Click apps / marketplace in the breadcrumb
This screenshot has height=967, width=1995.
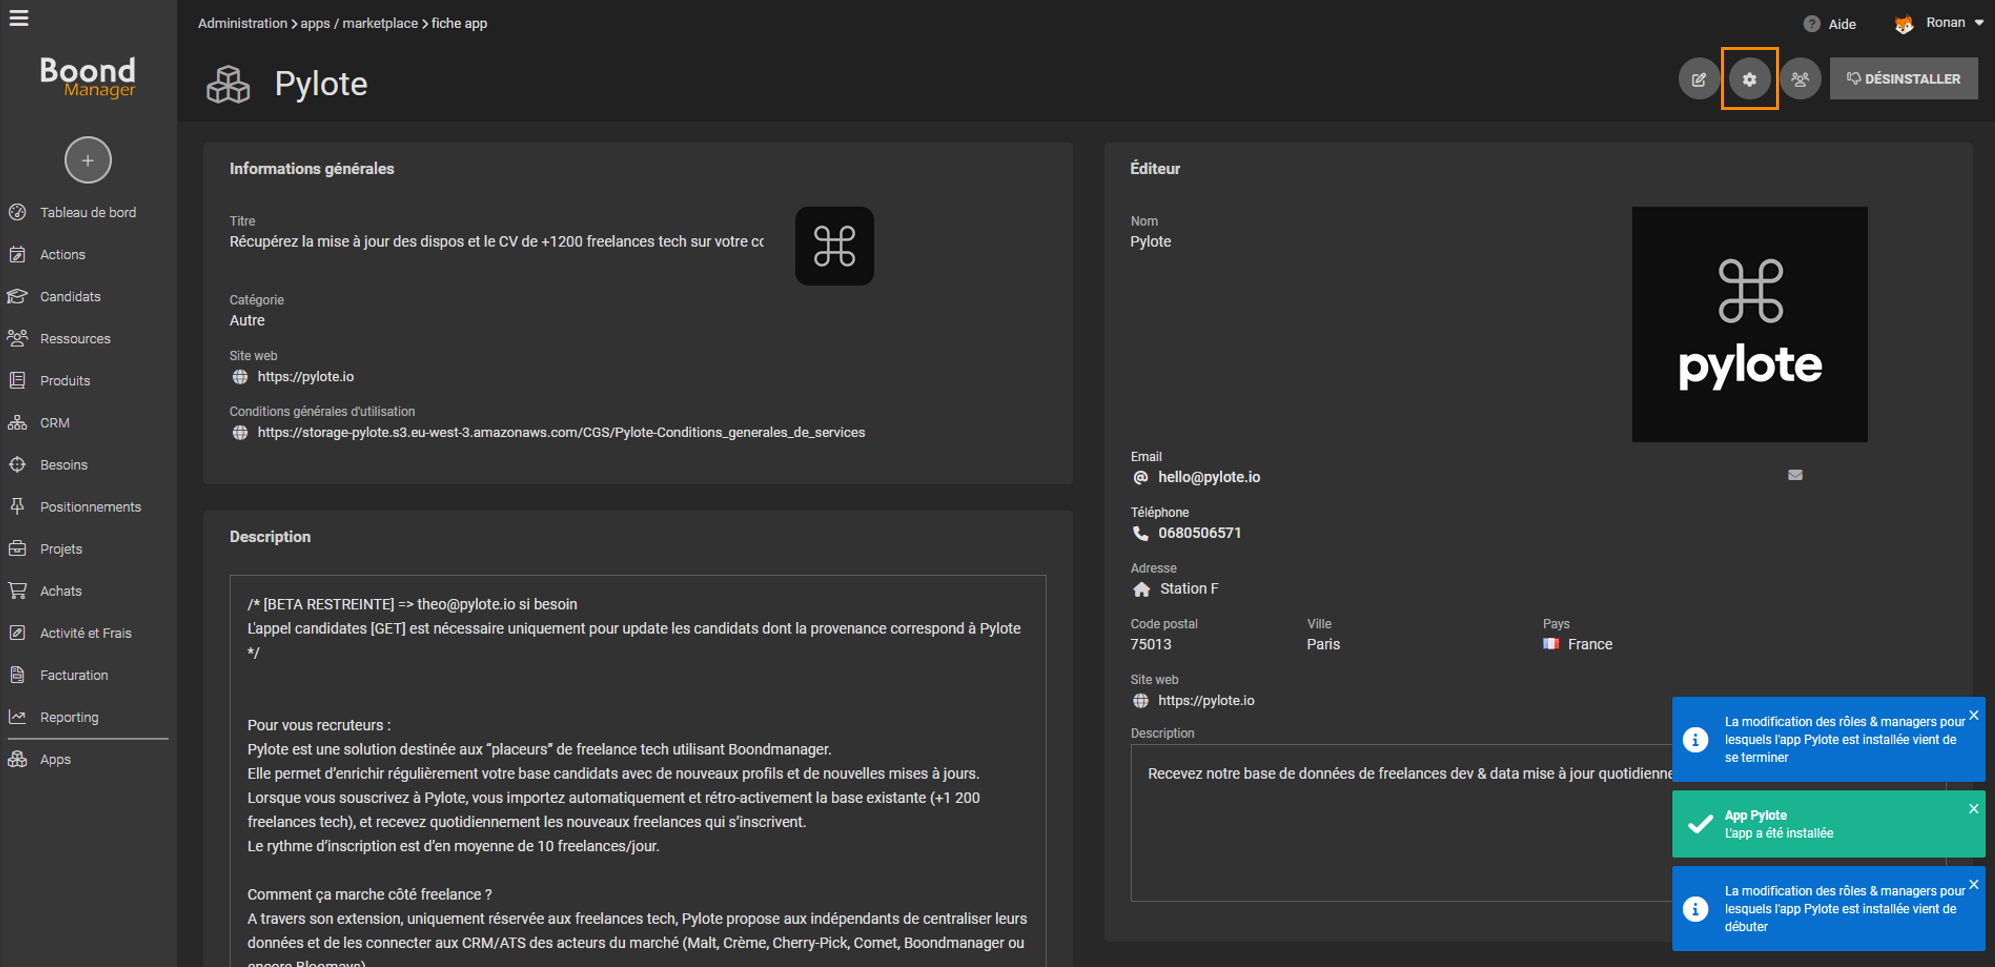(x=359, y=23)
